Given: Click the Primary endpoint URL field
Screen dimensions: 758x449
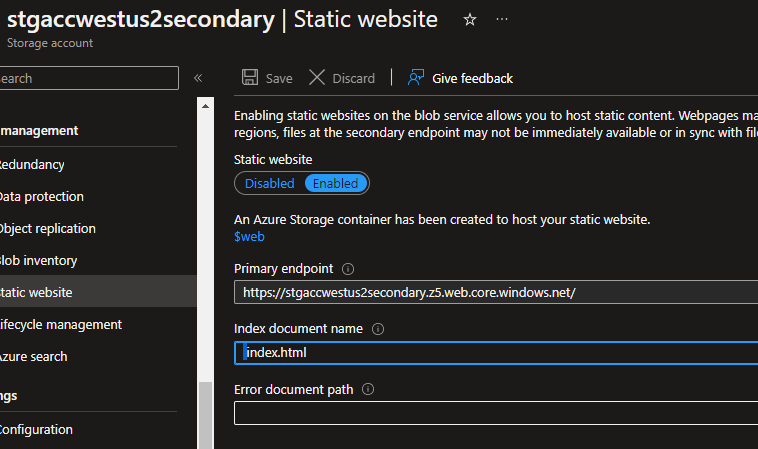Looking at the screenshot, I should 496,292.
